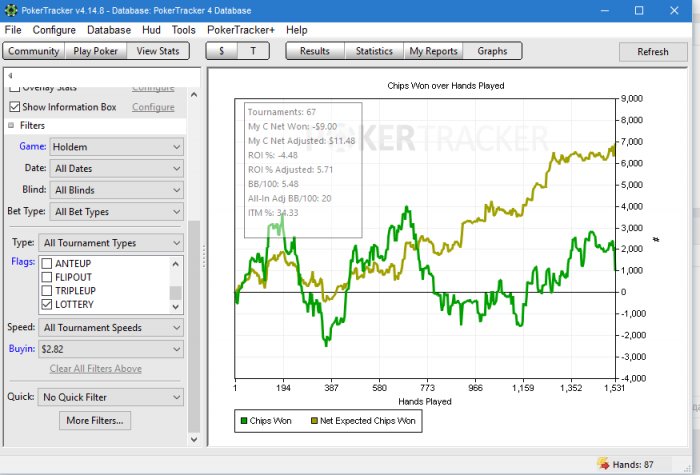The image size is (700, 475).
Task: Click the panel splitter handle dots
Action: 204,257
